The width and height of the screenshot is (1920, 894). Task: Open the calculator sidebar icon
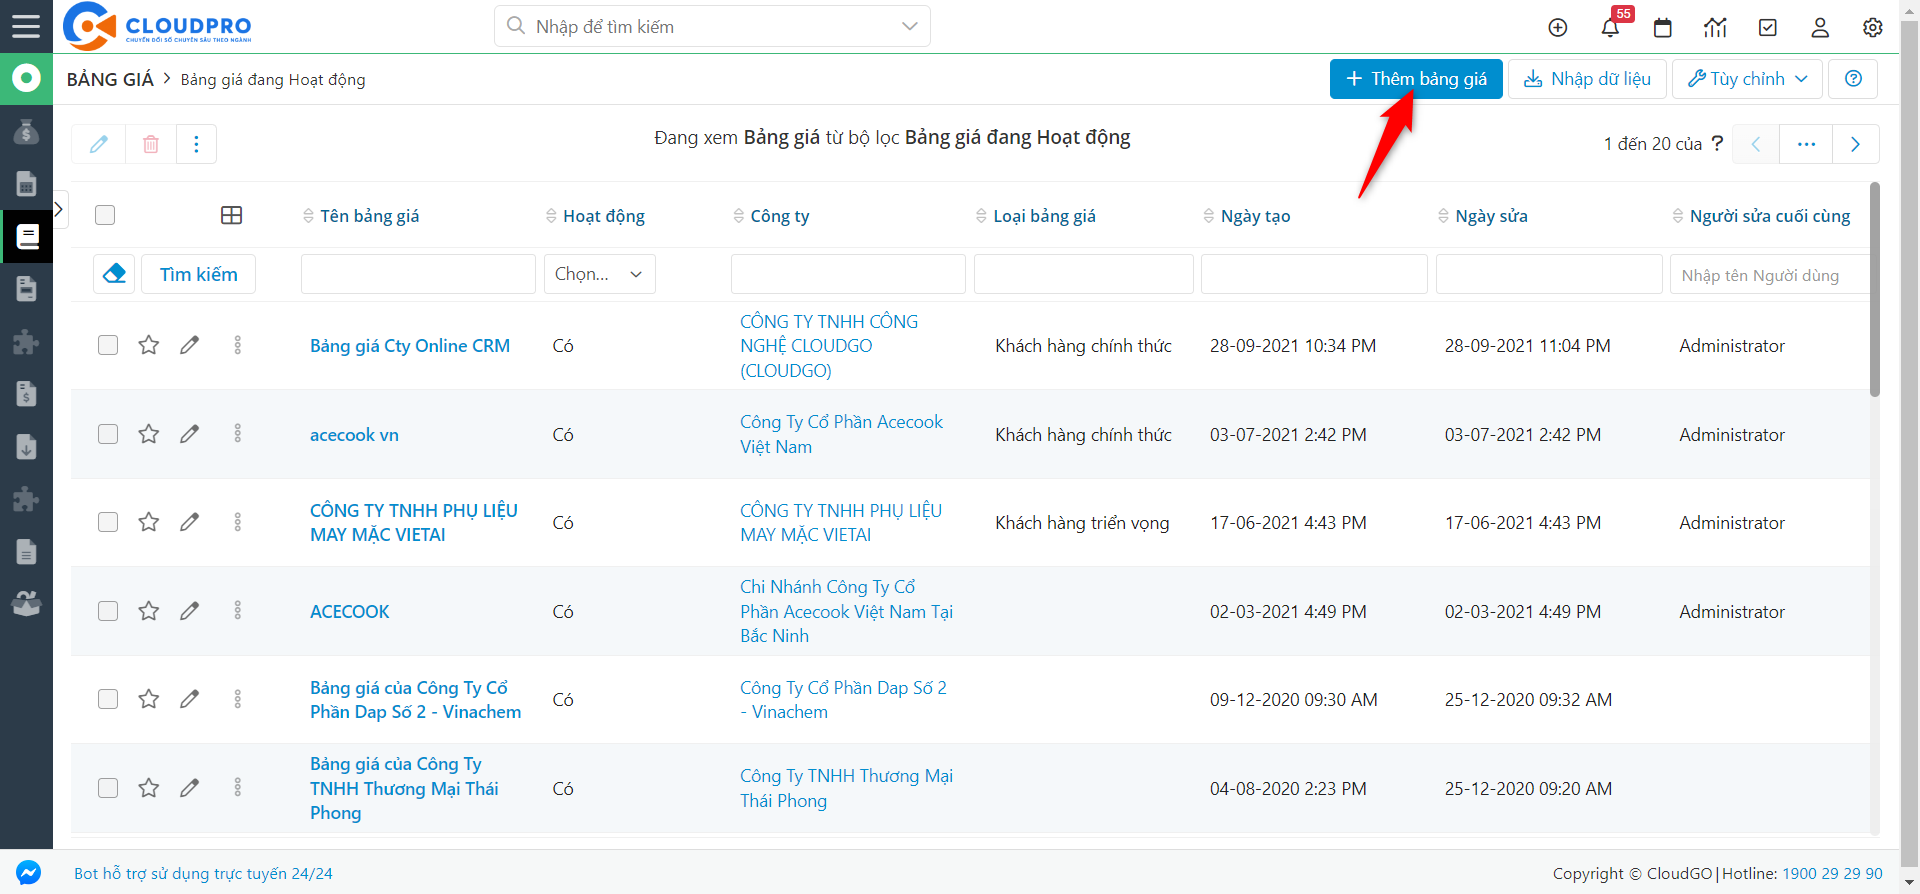pos(26,184)
